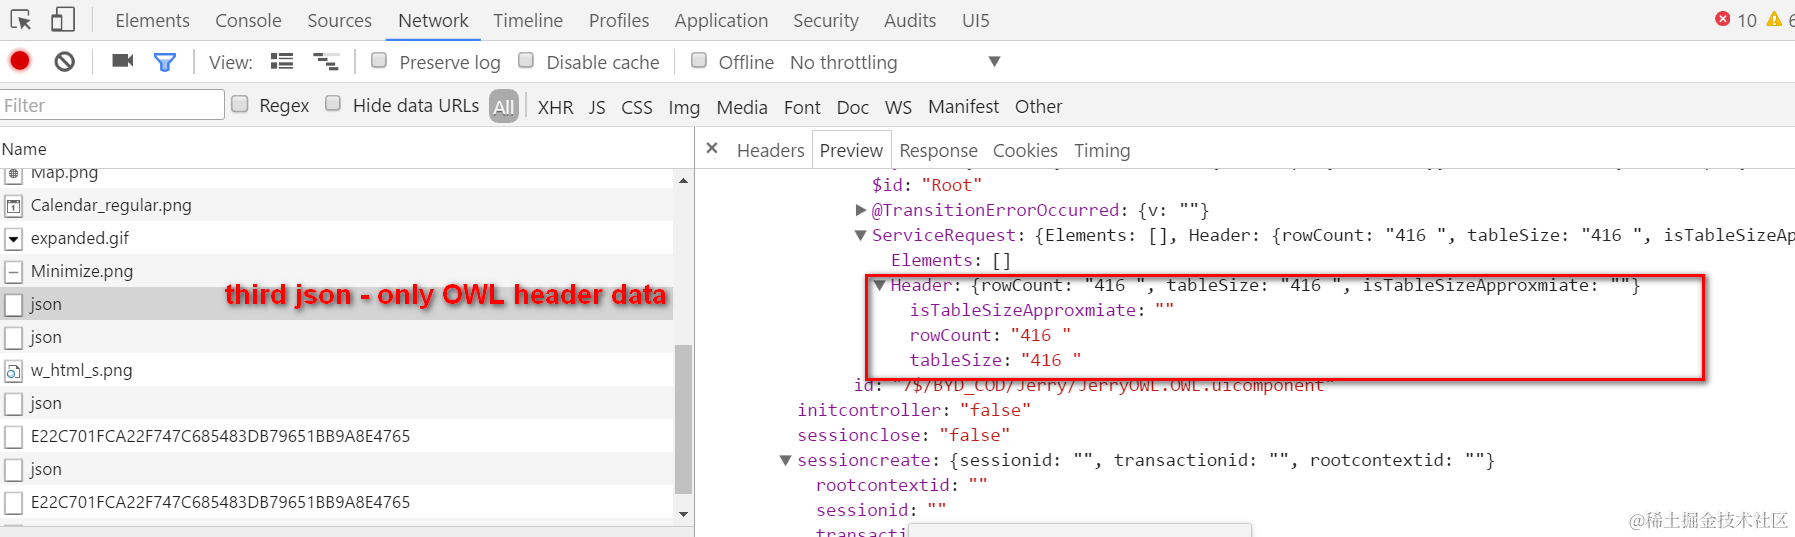Open the Security panel tab
This screenshot has width=1795, height=537.
click(x=826, y=20)
